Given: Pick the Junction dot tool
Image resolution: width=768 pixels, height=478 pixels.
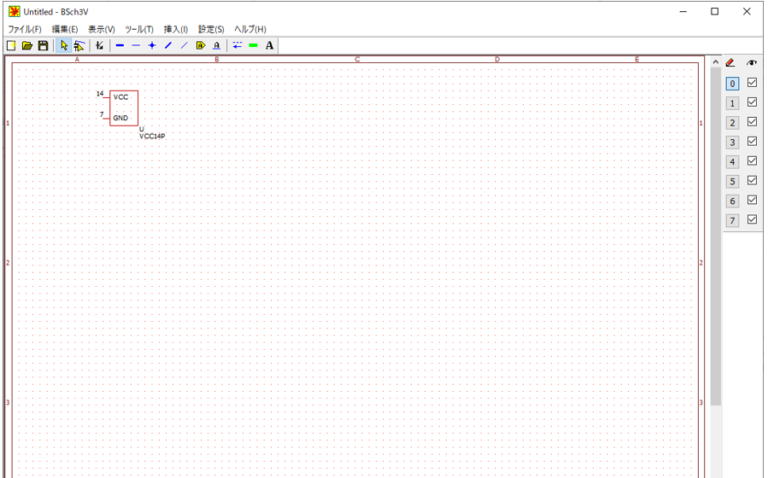Looking at the screenshot, I should (x=152, y=45).
